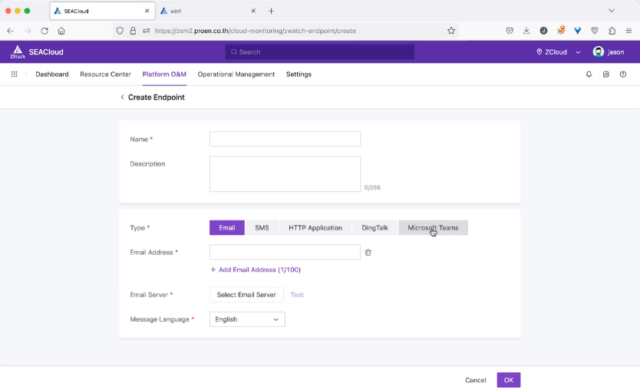Viewport: 640px width, 390px height.
Task: Close the SEACloud browser tab
Action: click(x=147, y=11)
